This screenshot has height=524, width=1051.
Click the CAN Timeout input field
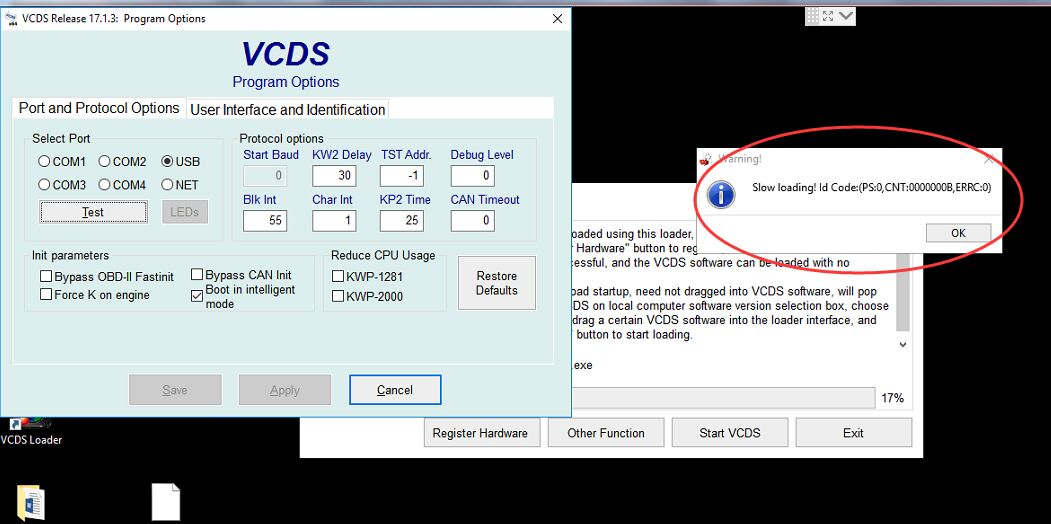tap(473, 220)
